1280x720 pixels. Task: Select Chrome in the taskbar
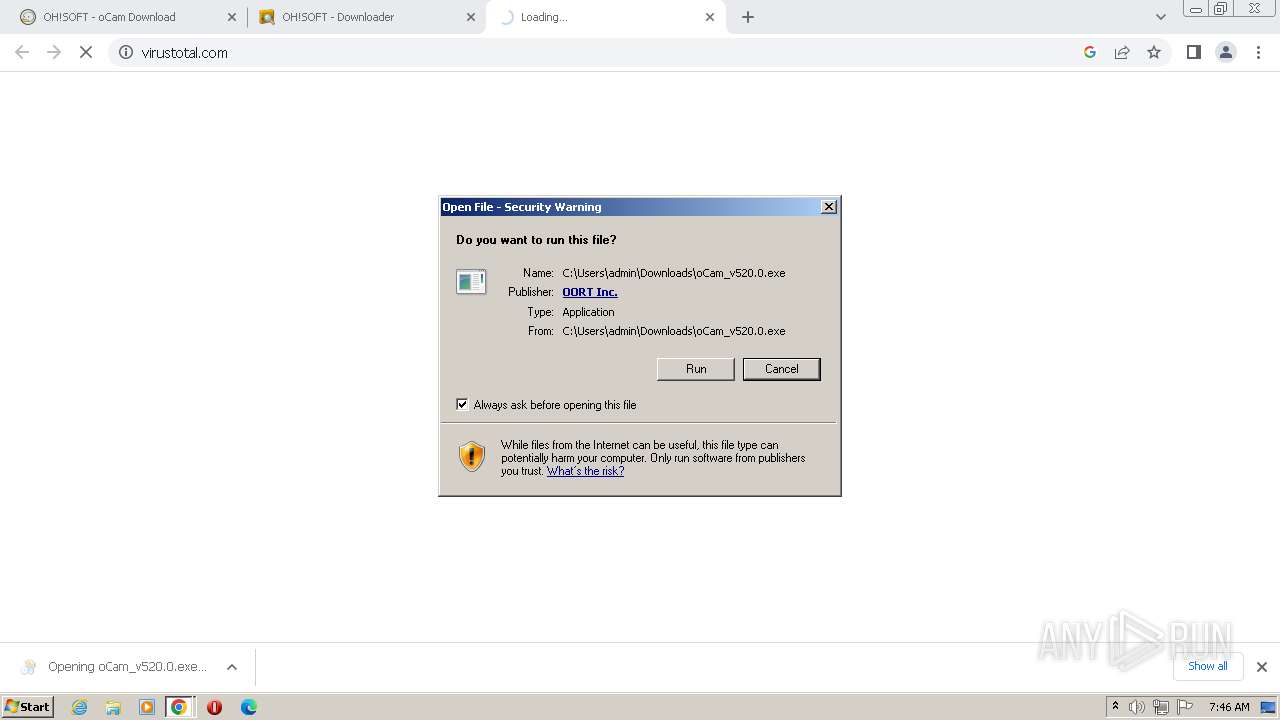(179, 707)
